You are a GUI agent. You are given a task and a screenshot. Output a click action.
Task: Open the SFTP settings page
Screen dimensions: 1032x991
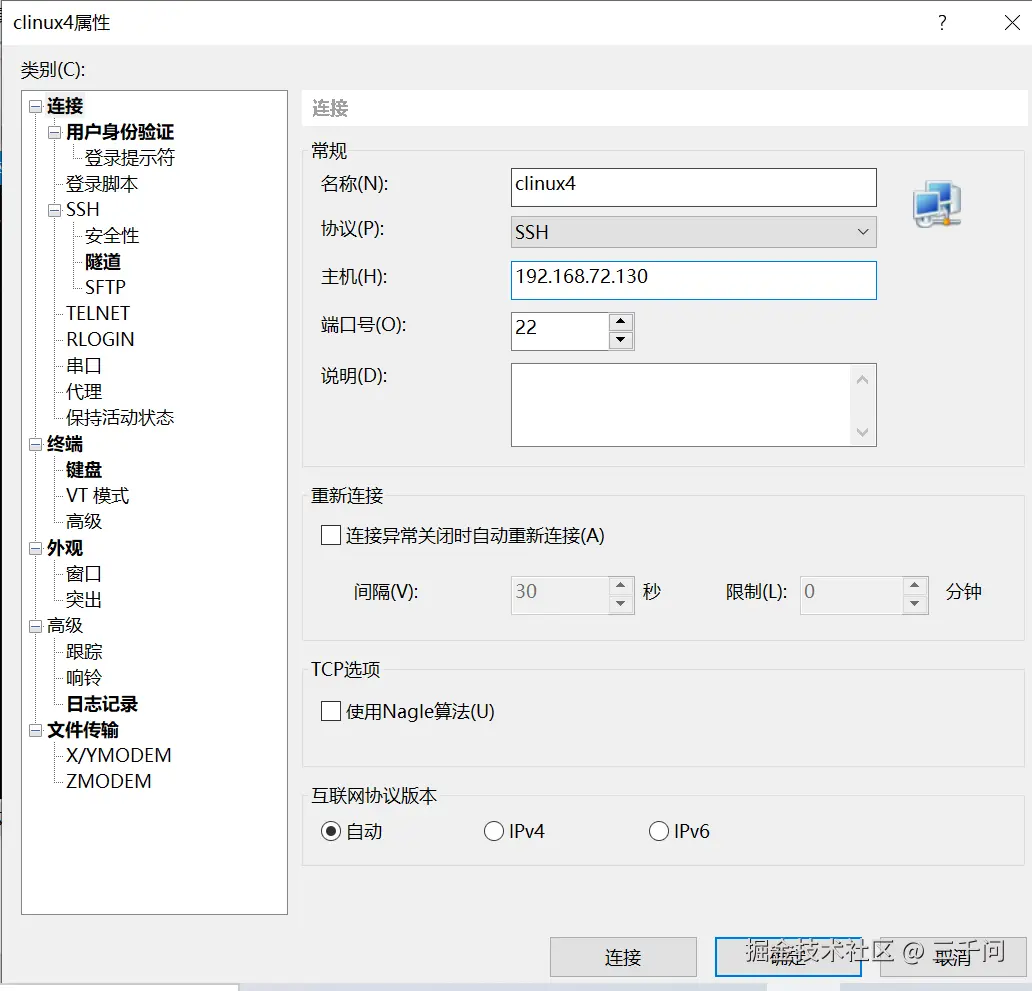point(103,287)
